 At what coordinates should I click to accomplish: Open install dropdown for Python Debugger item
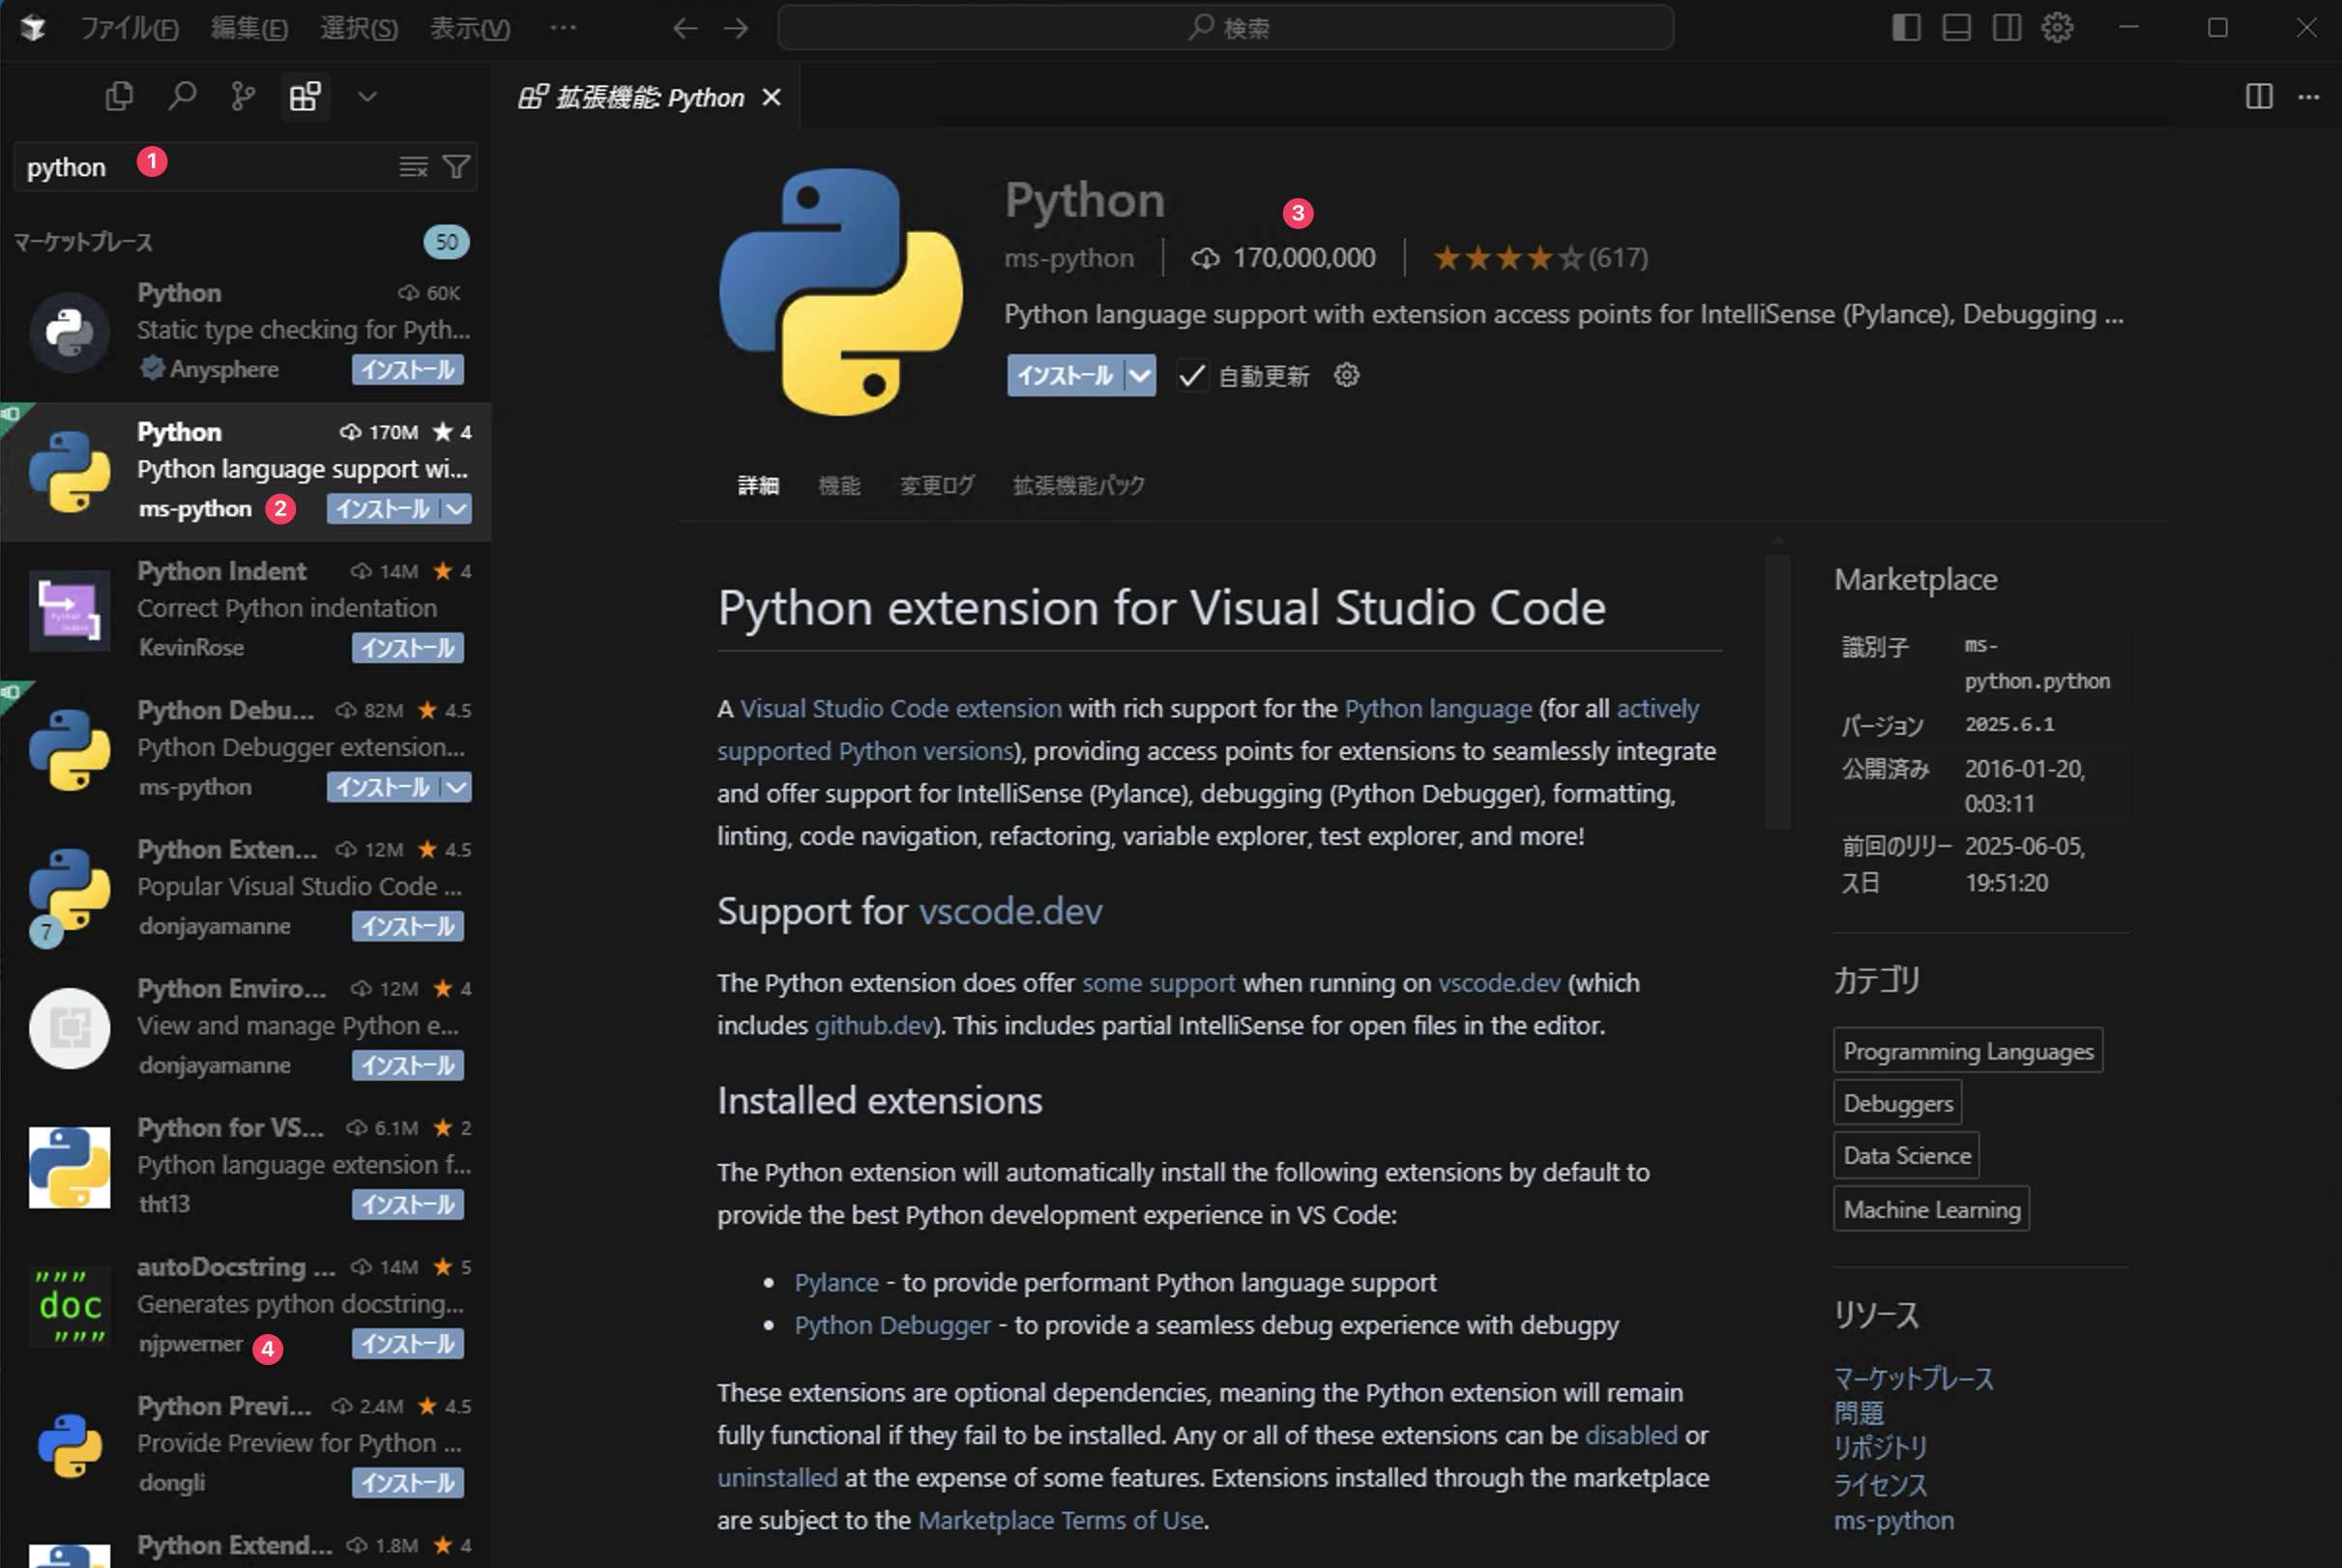coord(456,787)
